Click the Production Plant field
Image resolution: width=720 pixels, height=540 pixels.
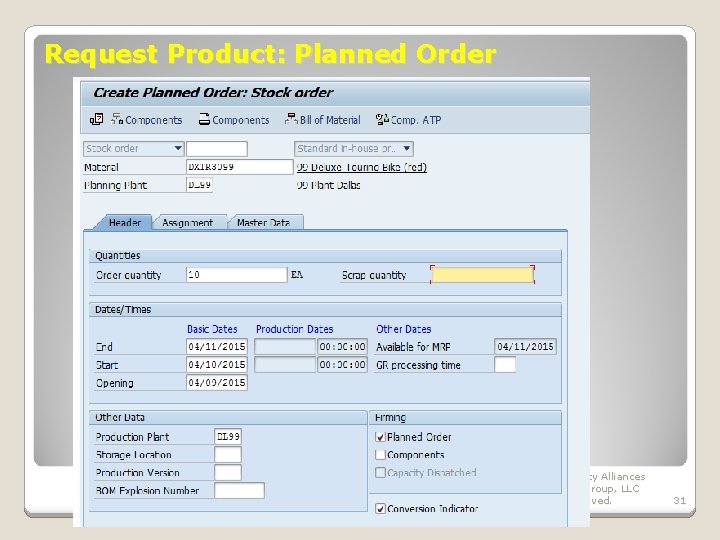[x=228, y=436]
